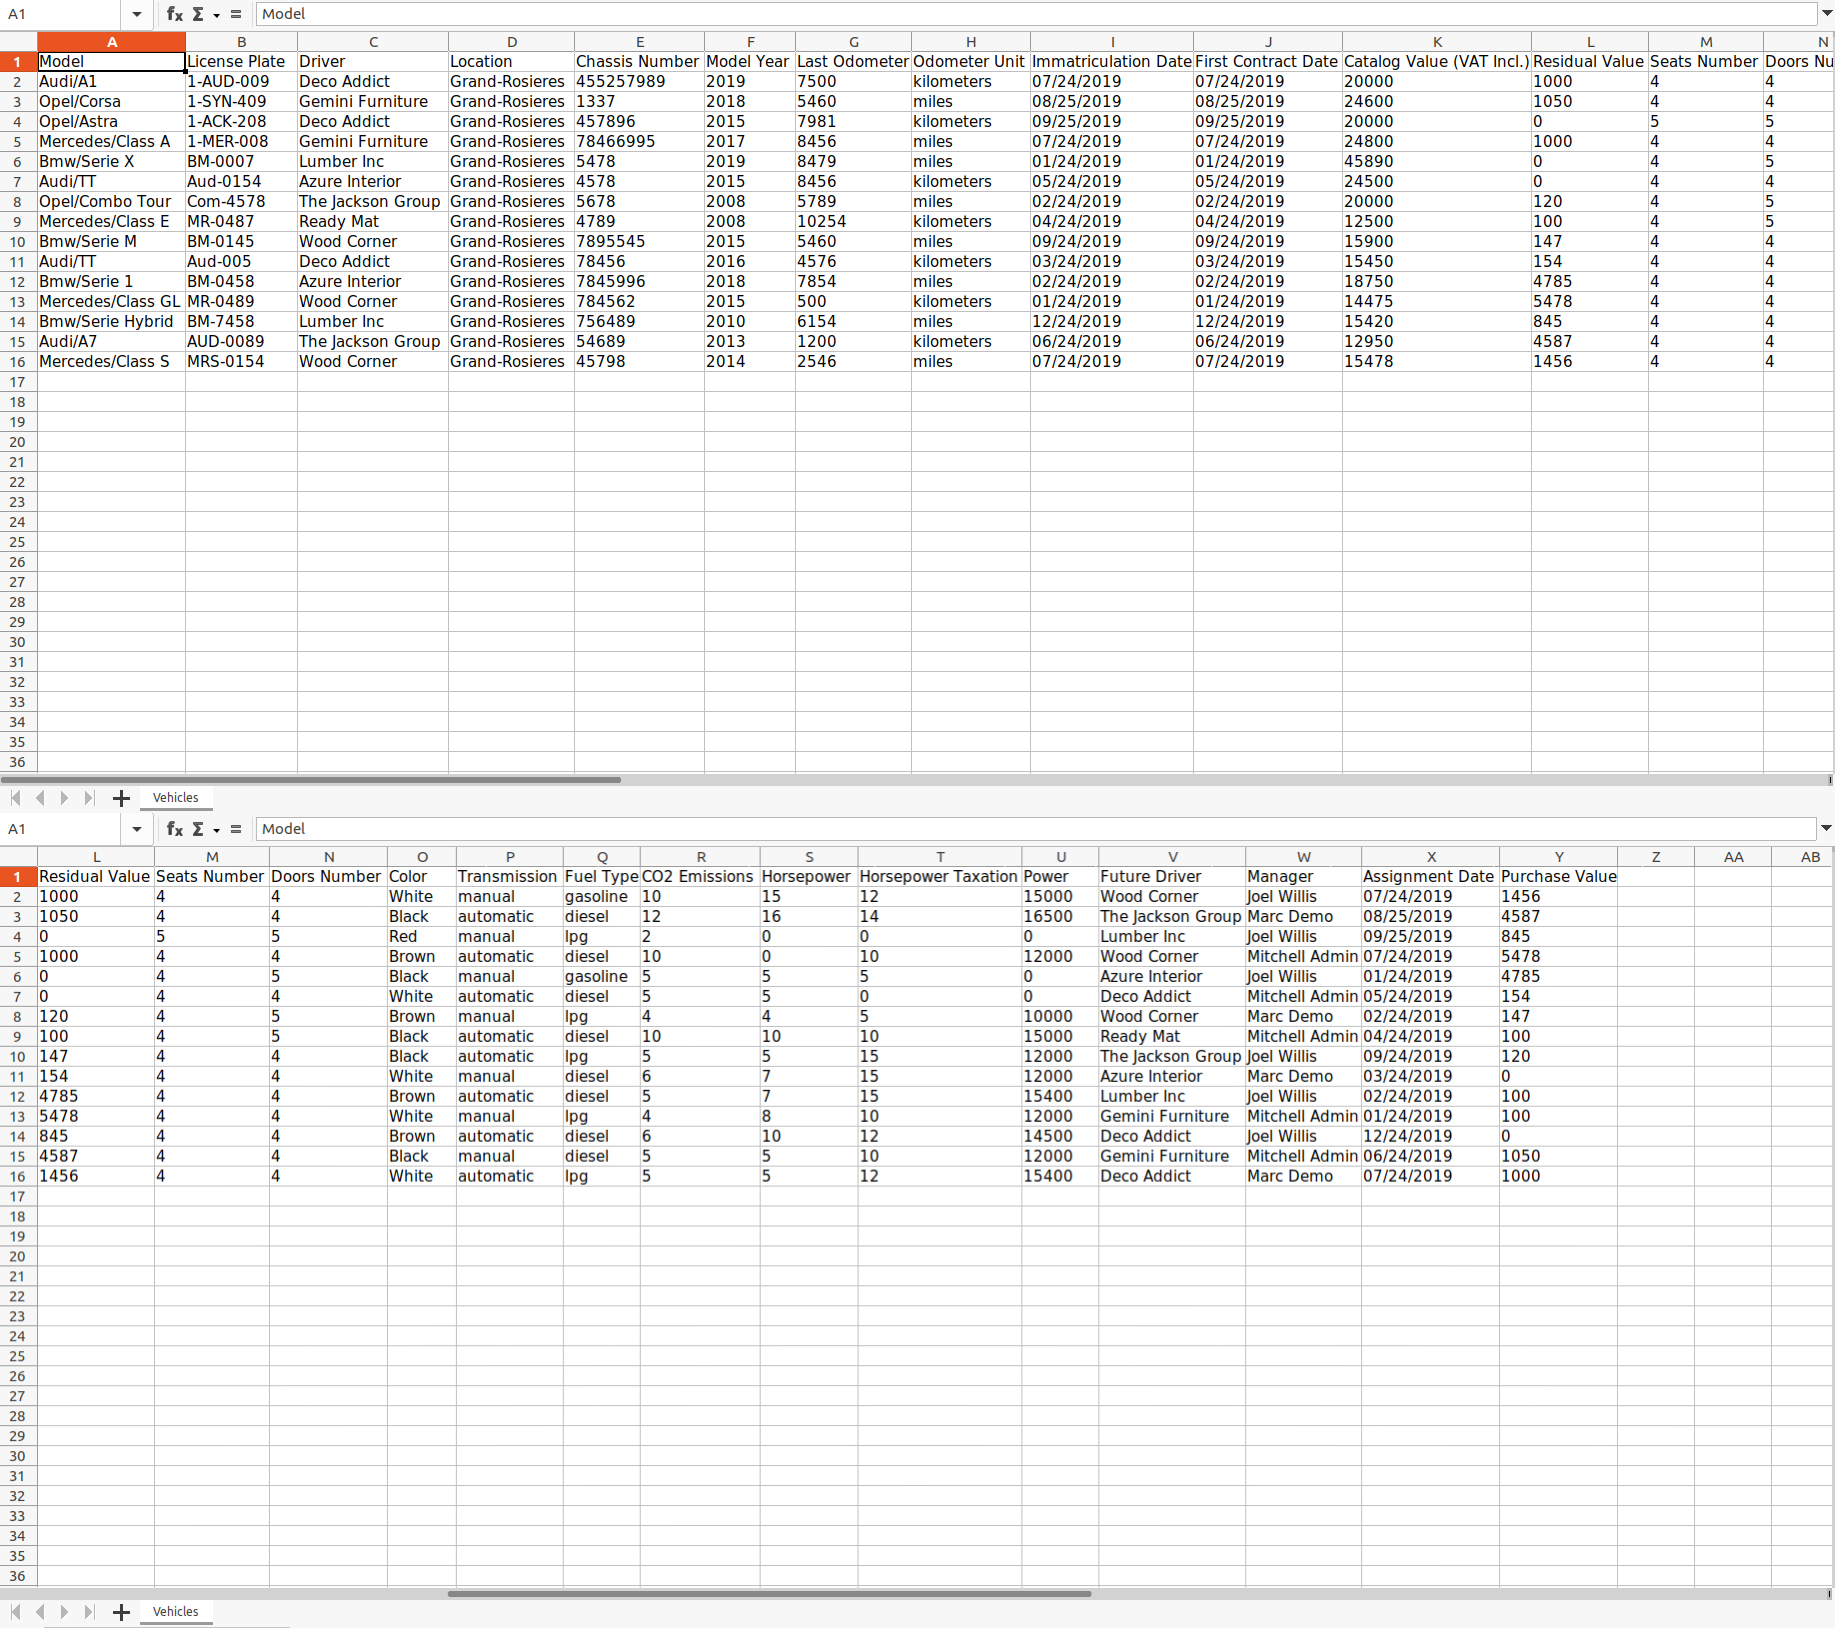Select row 16 header in bottom pane
Image resolution: width=1835 pixels, height=1628 pixels.
click(18, 1177)
